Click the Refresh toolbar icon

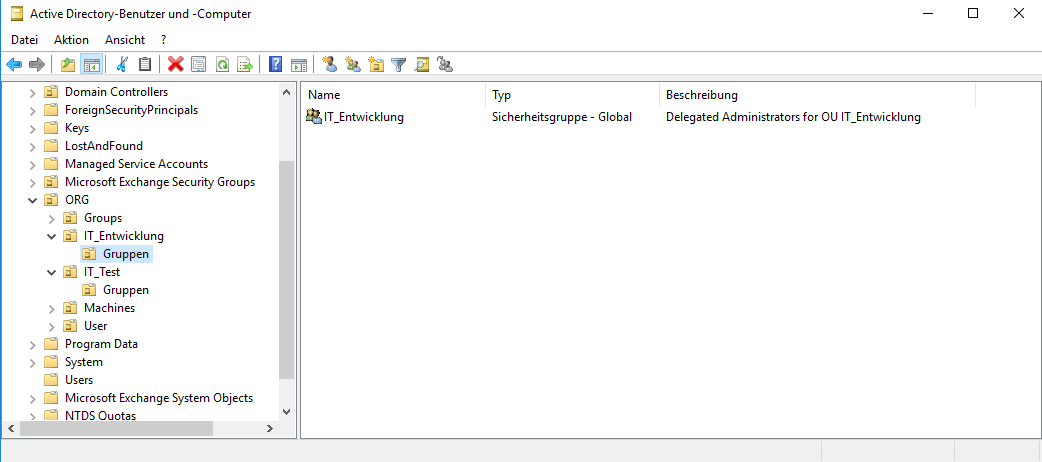[x=222, y=65]
